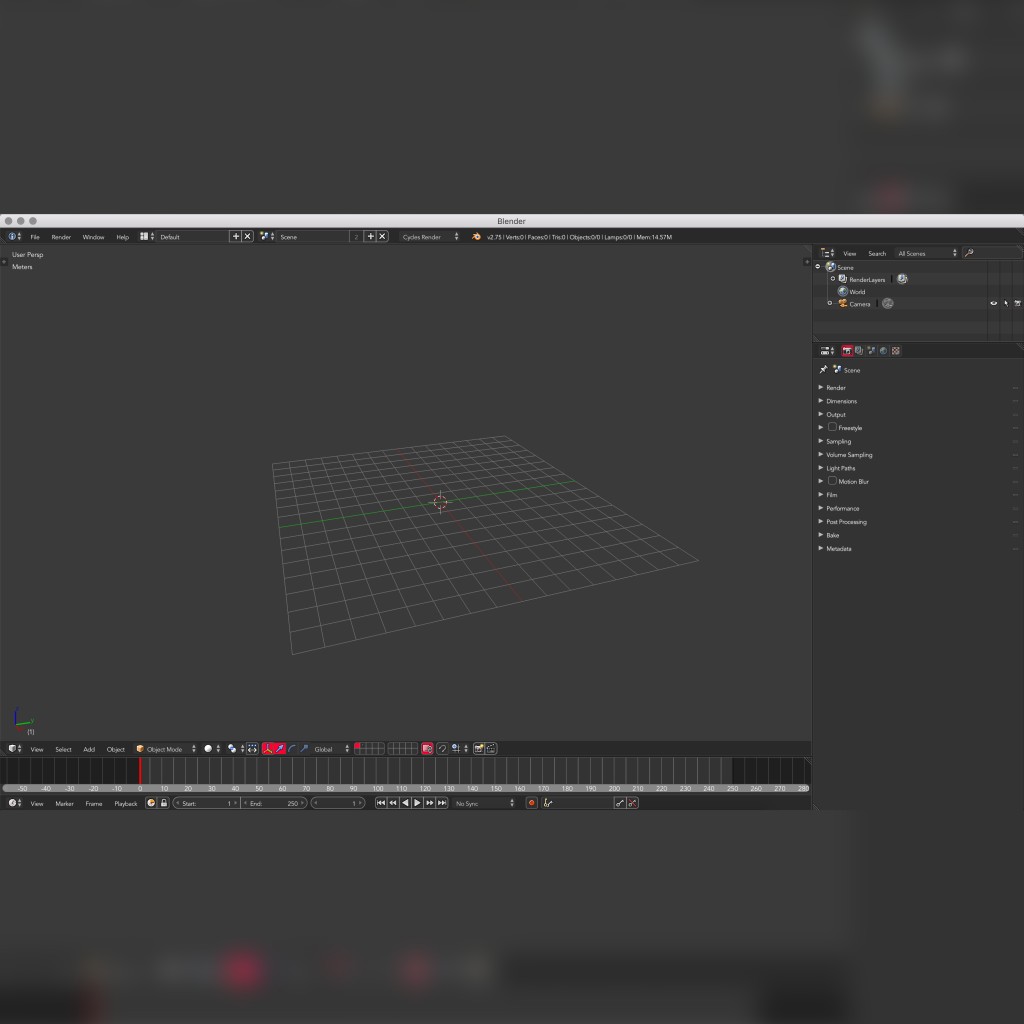This screenshot has width=1024, height=1024.
Task: Enable the Freestyle checkbox
Action: tap(833, 427)
